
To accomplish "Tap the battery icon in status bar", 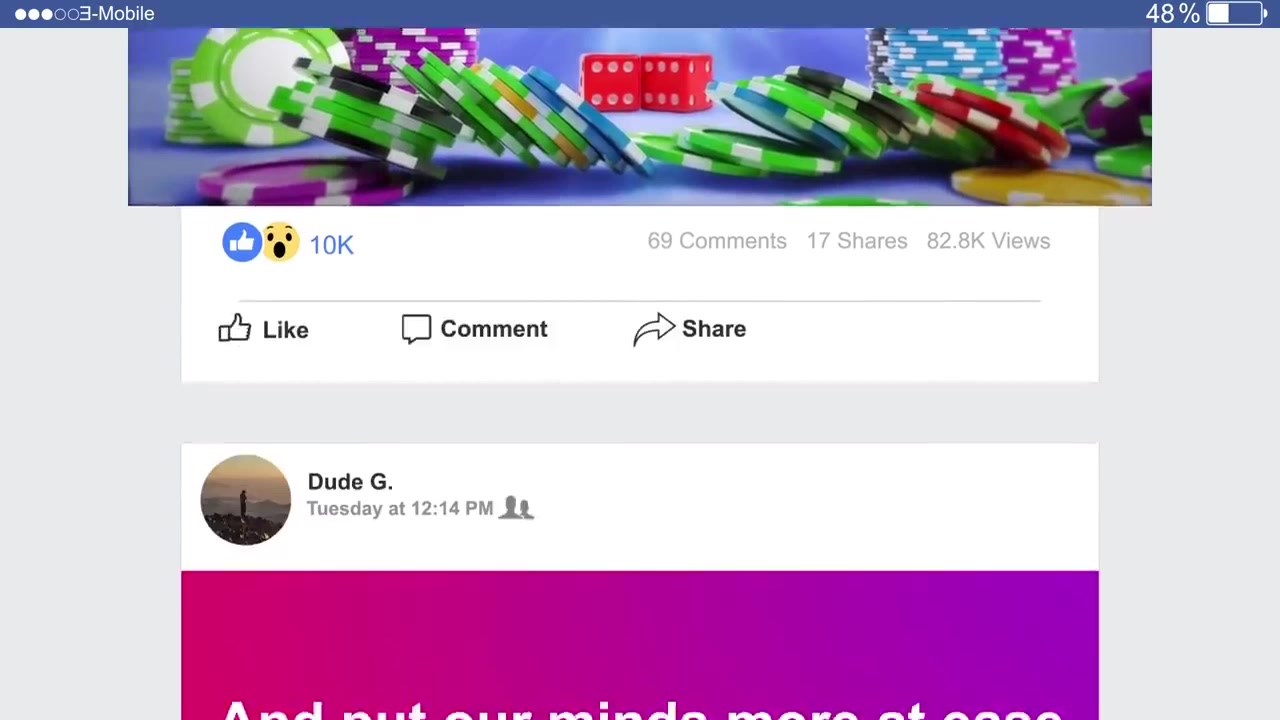I will tap(1237, 14).
